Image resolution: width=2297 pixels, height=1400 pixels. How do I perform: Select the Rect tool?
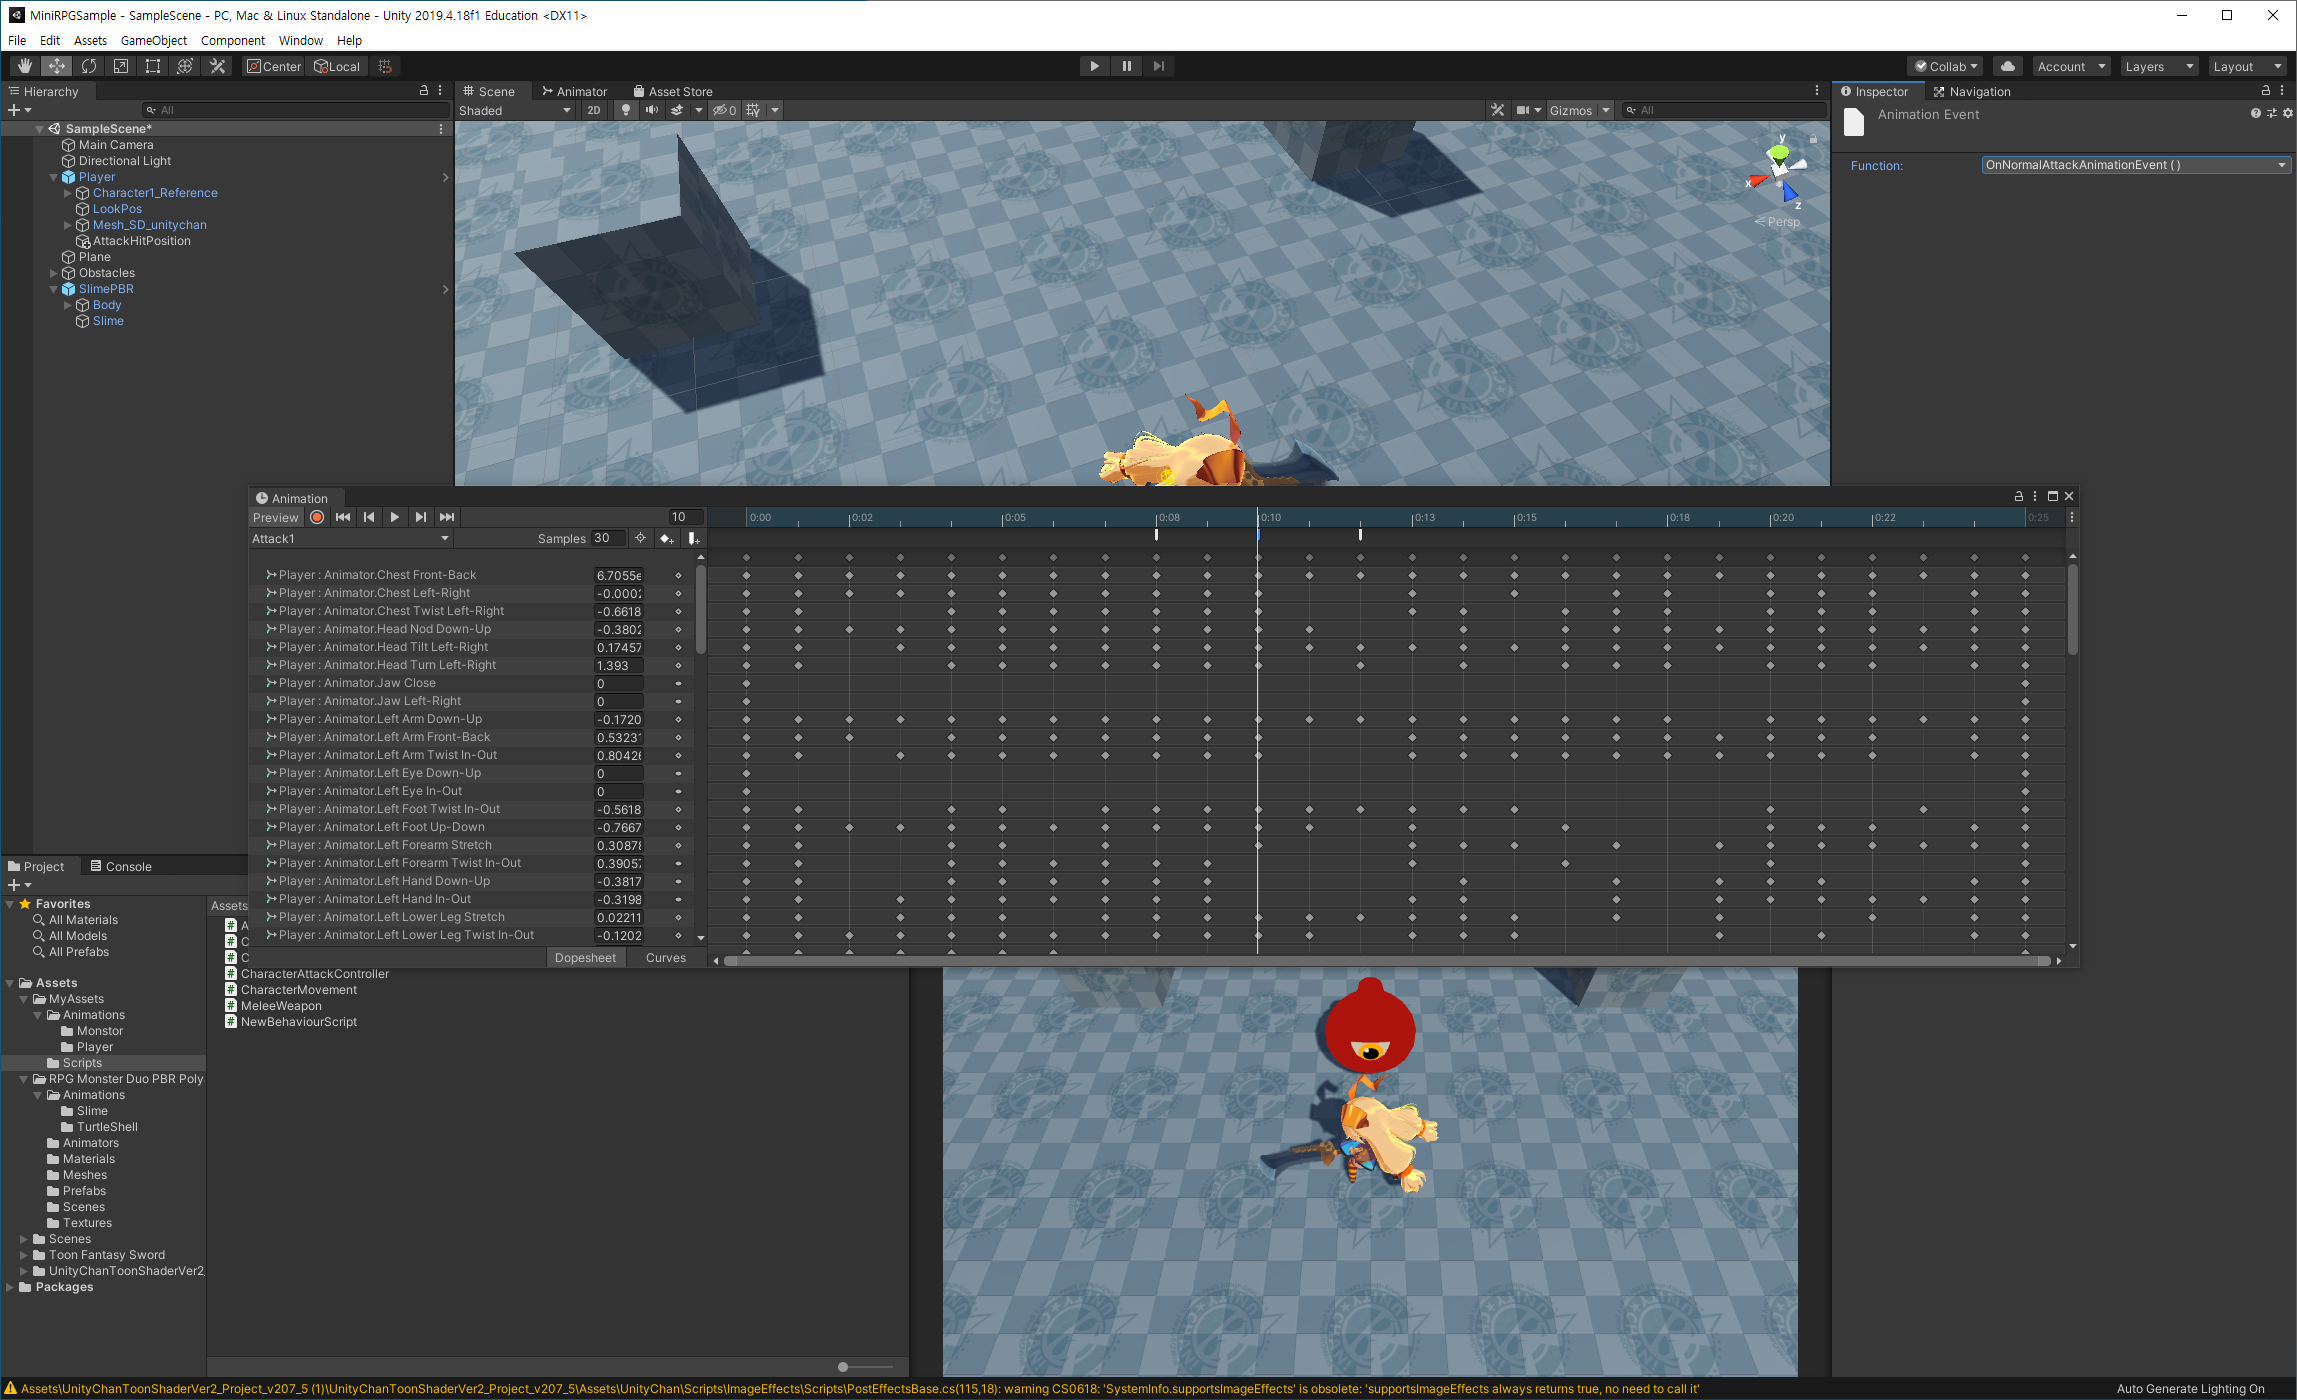click(153, 66)
